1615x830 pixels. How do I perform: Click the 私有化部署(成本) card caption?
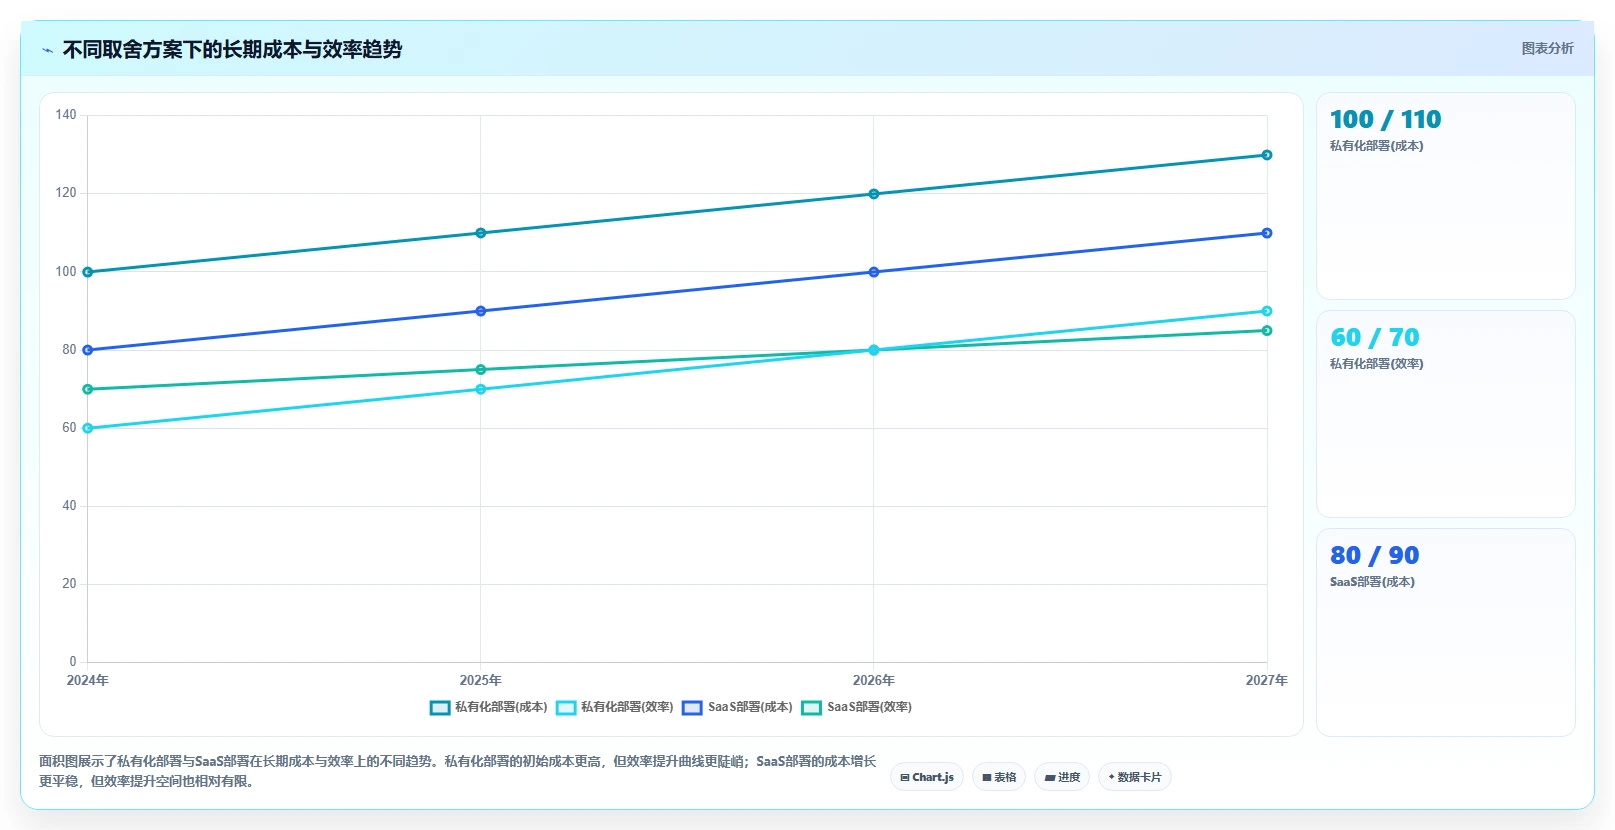click(1376, 146)
